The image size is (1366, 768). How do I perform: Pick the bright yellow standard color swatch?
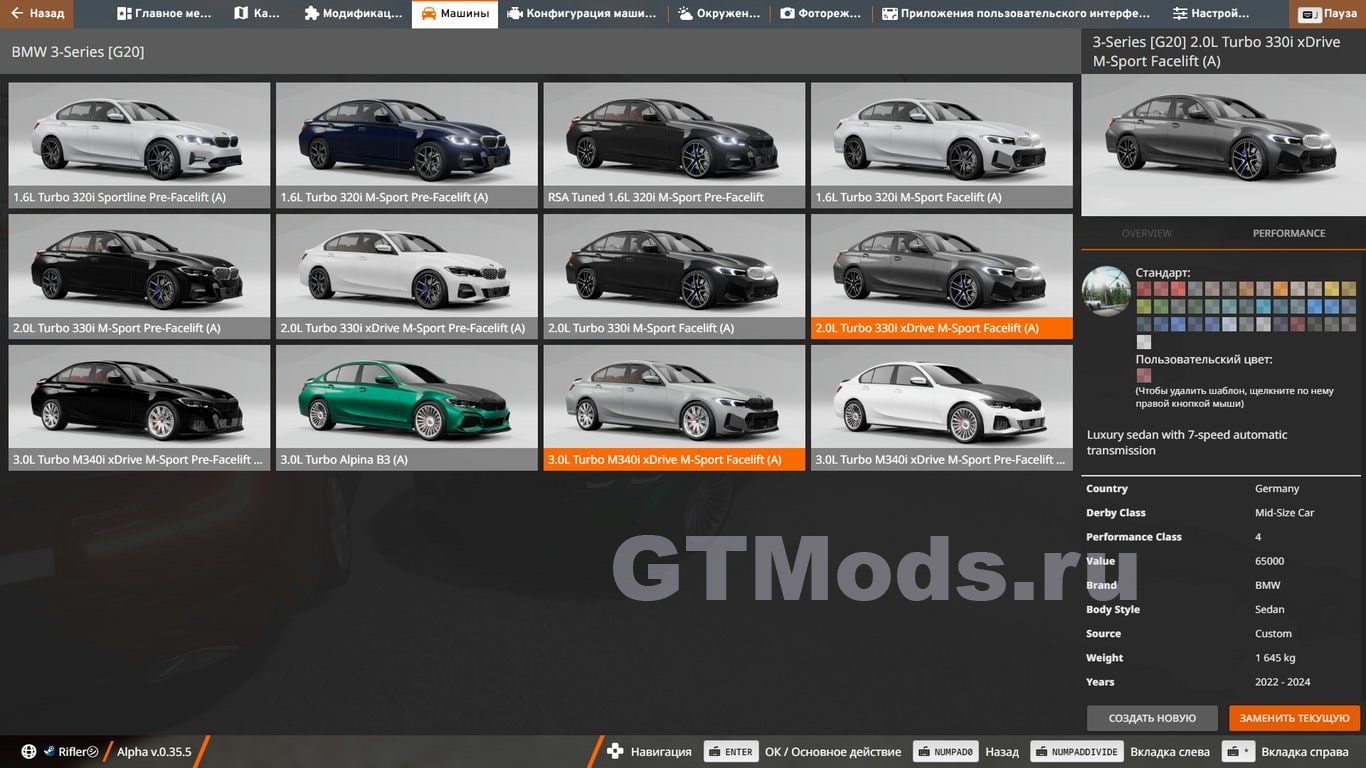1332,289
